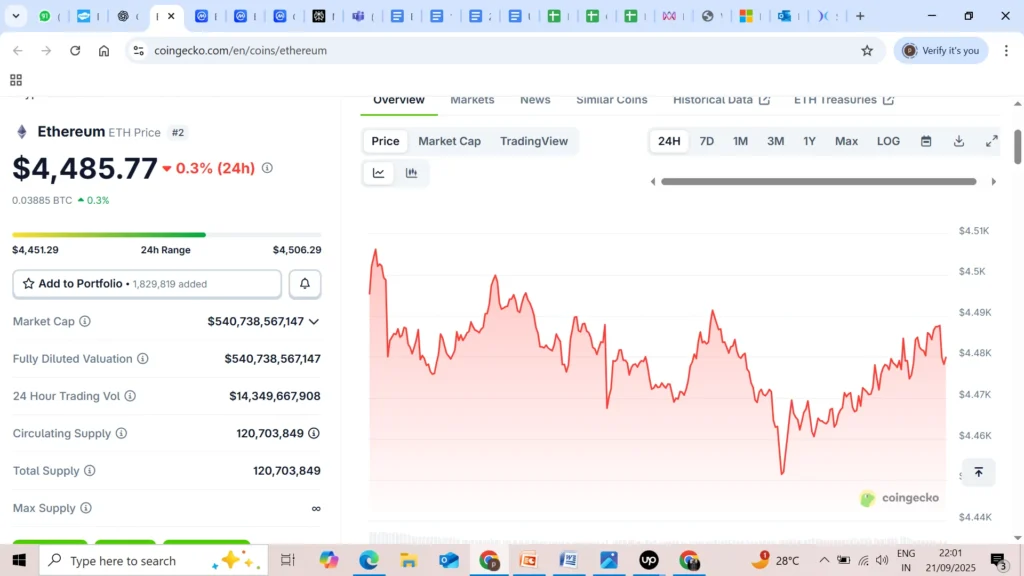Switch to Markets tab
Image resolution: width=1024 pixels, height=576 pixels.
tap(472, 100)
